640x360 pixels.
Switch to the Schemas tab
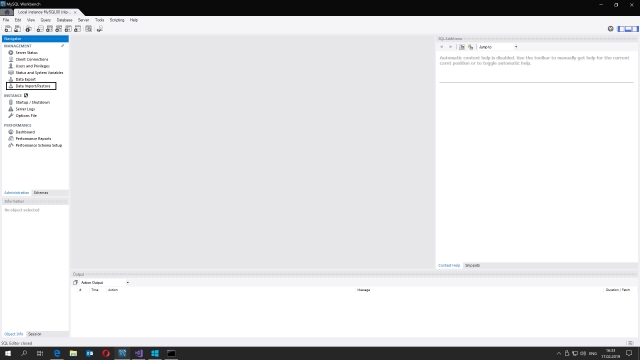(x=41, y=193)
